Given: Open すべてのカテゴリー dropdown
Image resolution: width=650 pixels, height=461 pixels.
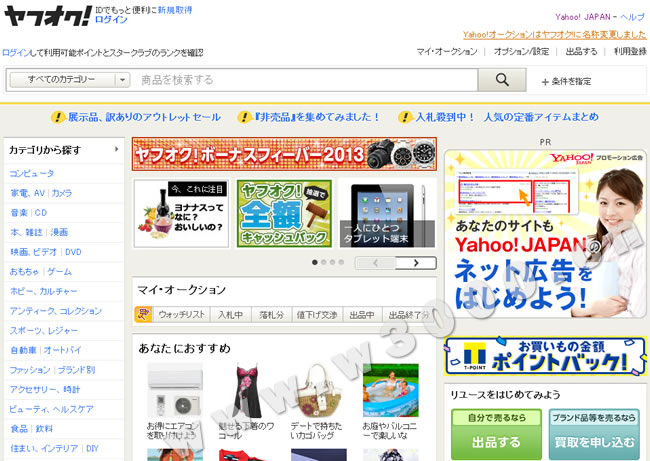Looking at the screenshot, I should point(70,80).
